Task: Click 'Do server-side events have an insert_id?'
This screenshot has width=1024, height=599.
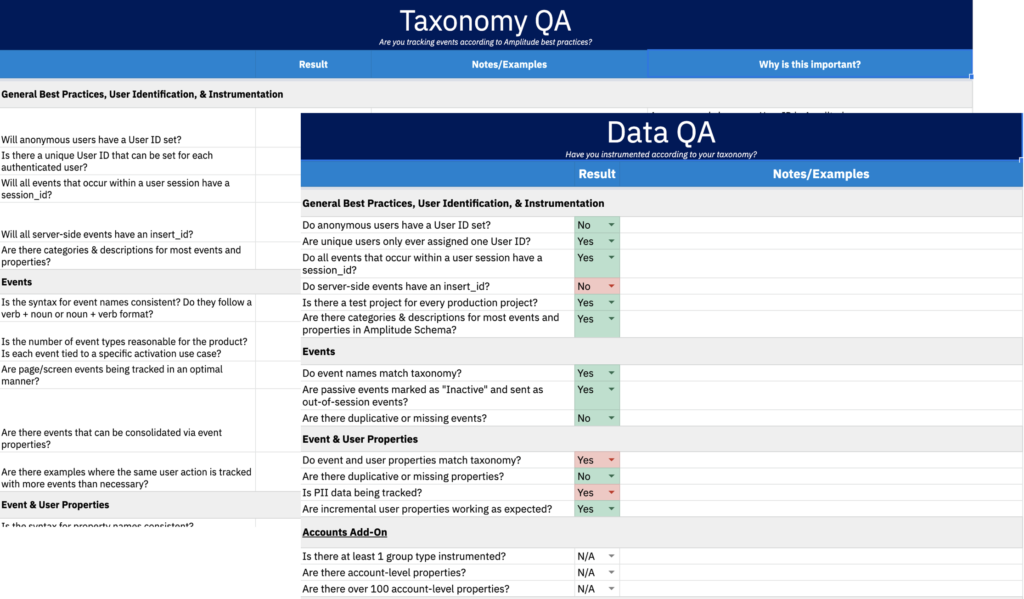Action: (x=396, y=286)
